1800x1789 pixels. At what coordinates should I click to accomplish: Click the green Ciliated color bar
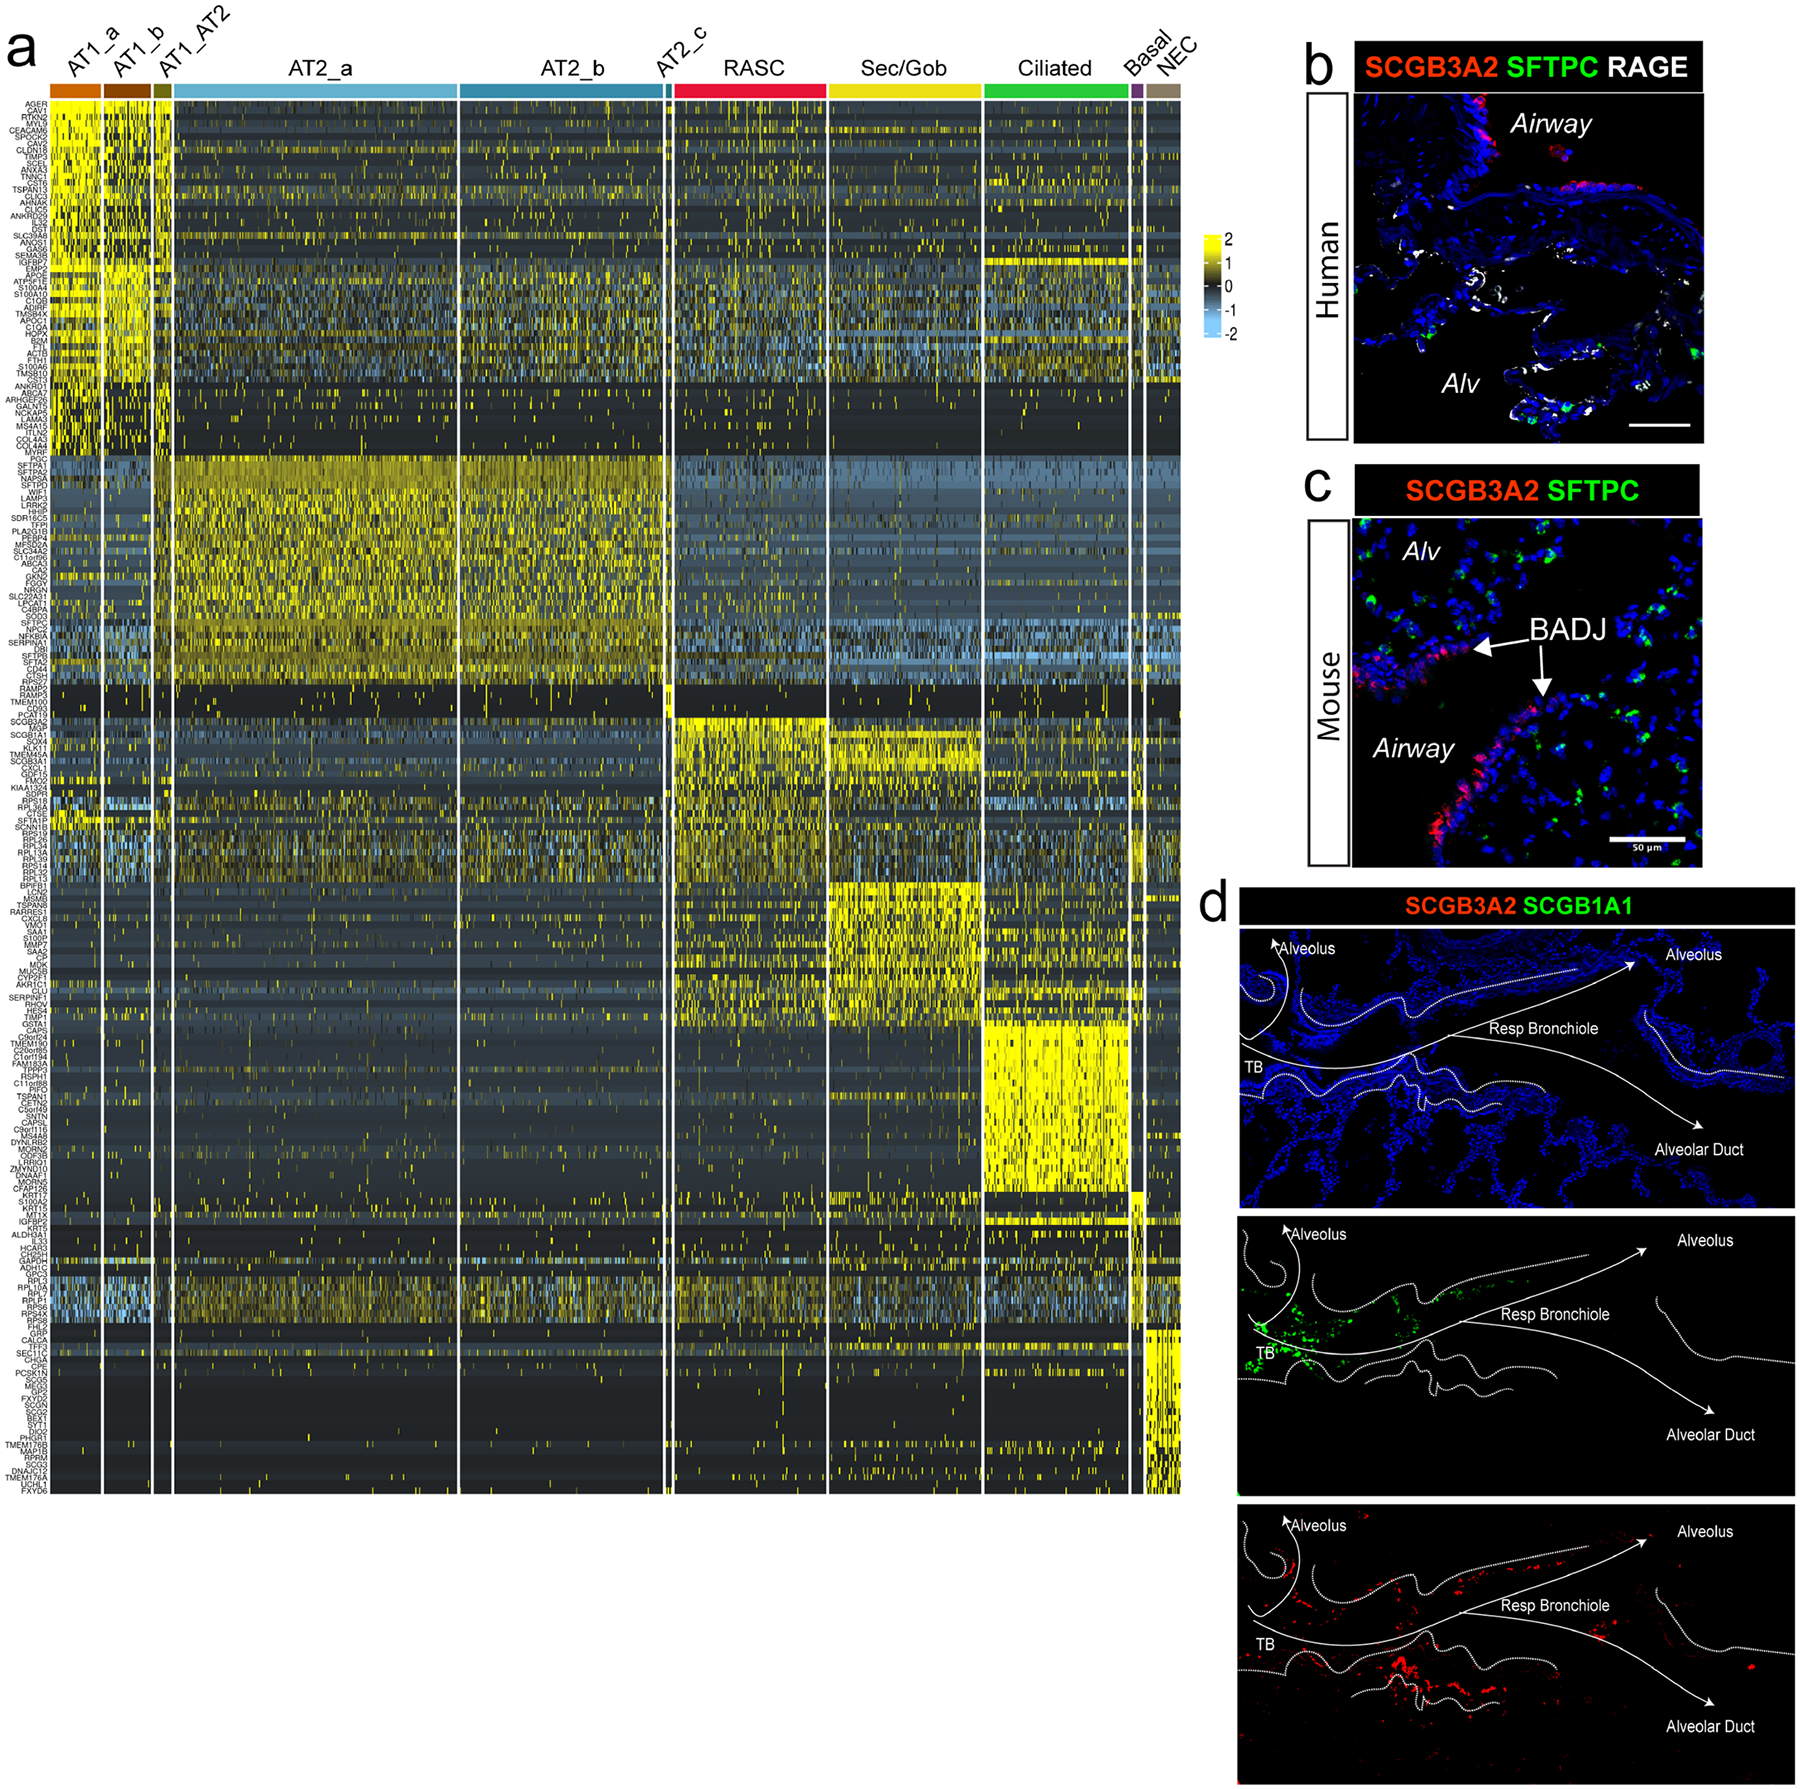point(1056,91)
